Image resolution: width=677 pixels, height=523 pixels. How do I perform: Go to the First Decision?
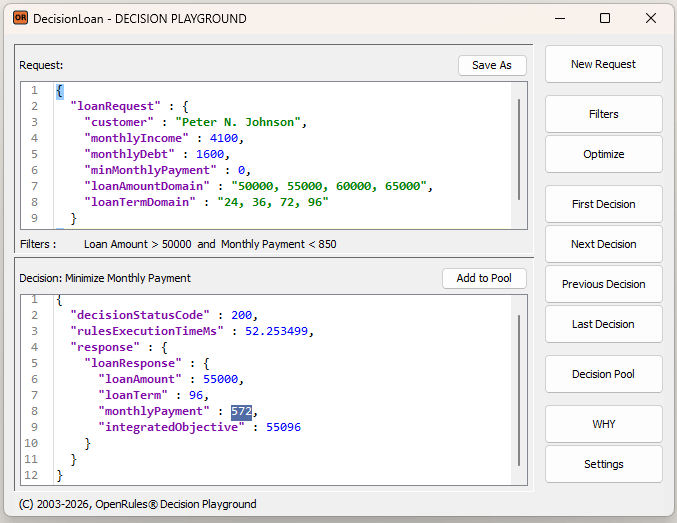(603, 204)
